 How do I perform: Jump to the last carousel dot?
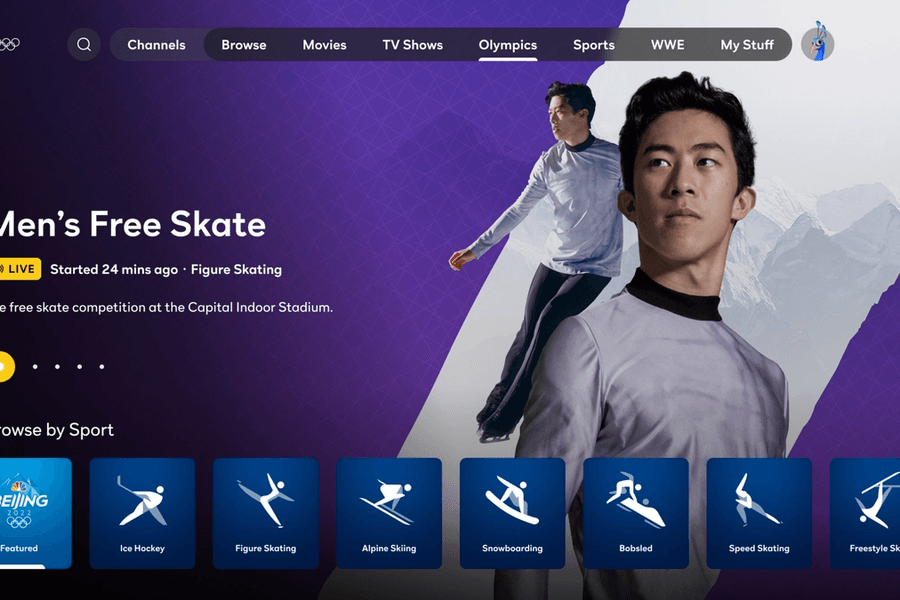(102, 367)
